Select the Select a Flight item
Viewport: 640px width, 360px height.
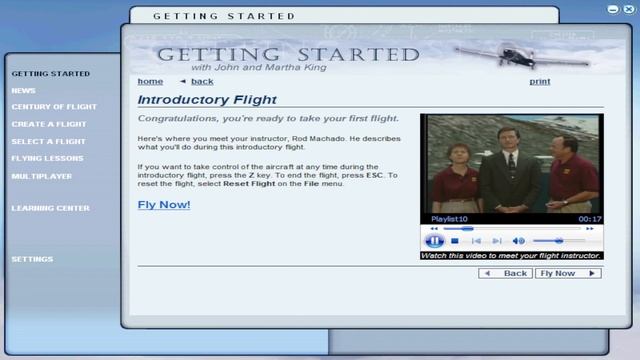pos(49,142)
